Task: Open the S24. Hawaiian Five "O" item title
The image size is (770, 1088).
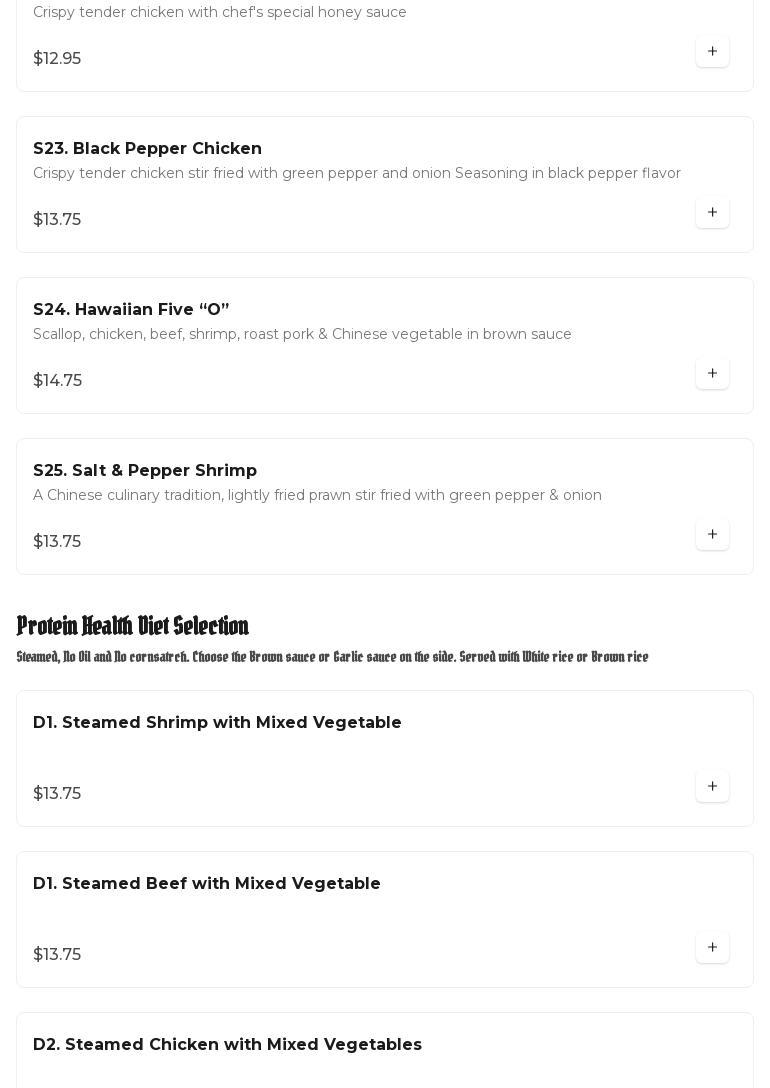Action: tap(131, 310)
